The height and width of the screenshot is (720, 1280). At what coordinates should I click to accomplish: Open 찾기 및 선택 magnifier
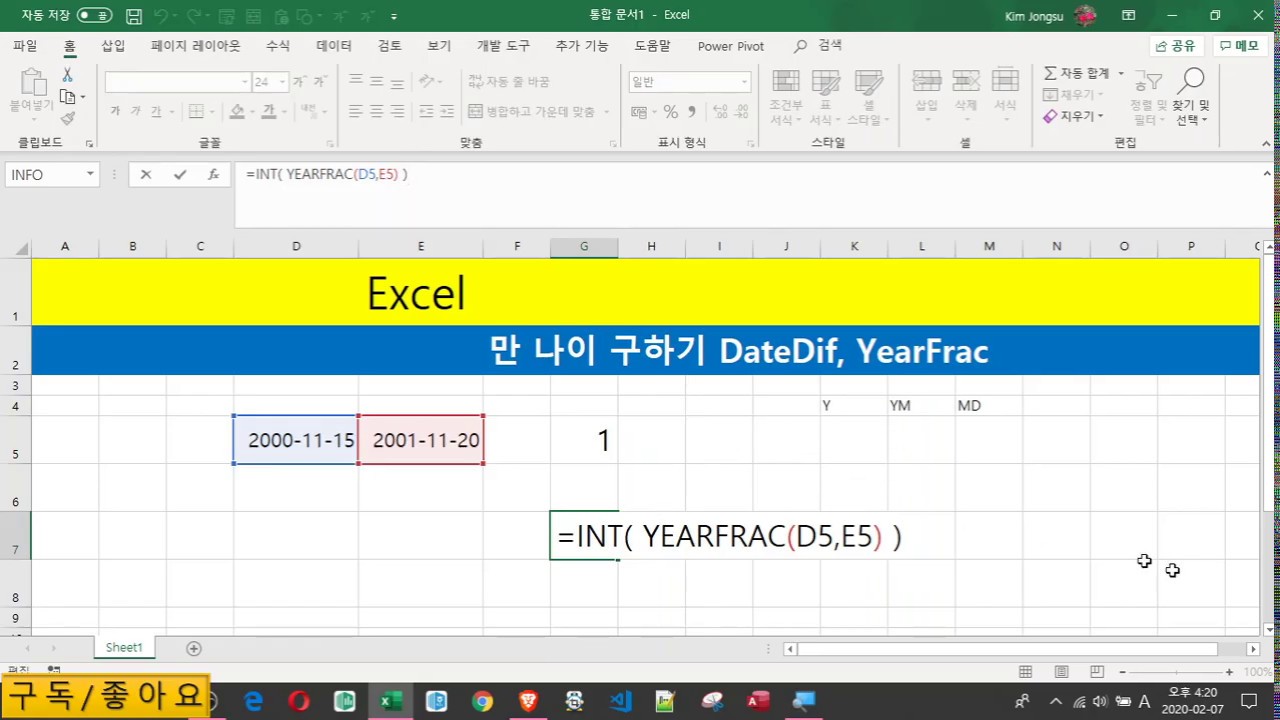[1191, 97]
